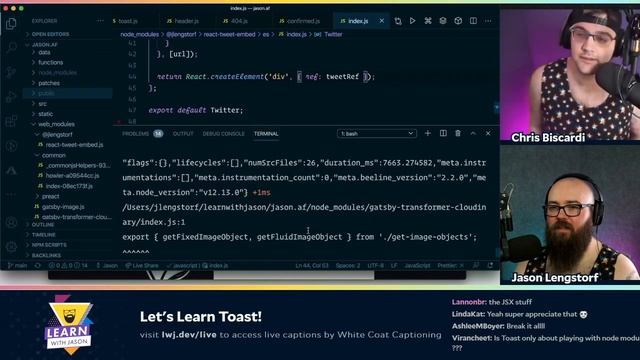Split the editor to the right

click(x=473, y=21)
